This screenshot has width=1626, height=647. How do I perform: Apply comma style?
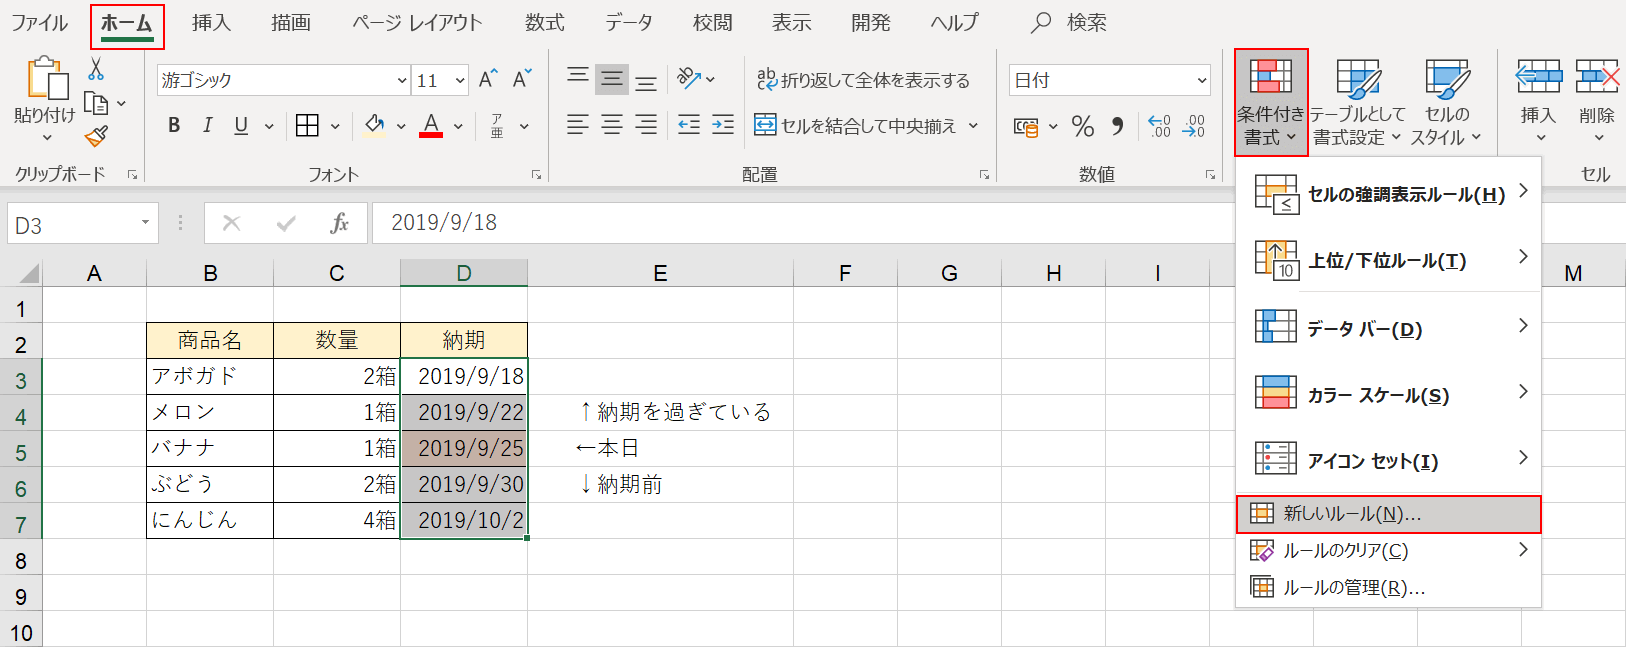(x=1118, y=126)
